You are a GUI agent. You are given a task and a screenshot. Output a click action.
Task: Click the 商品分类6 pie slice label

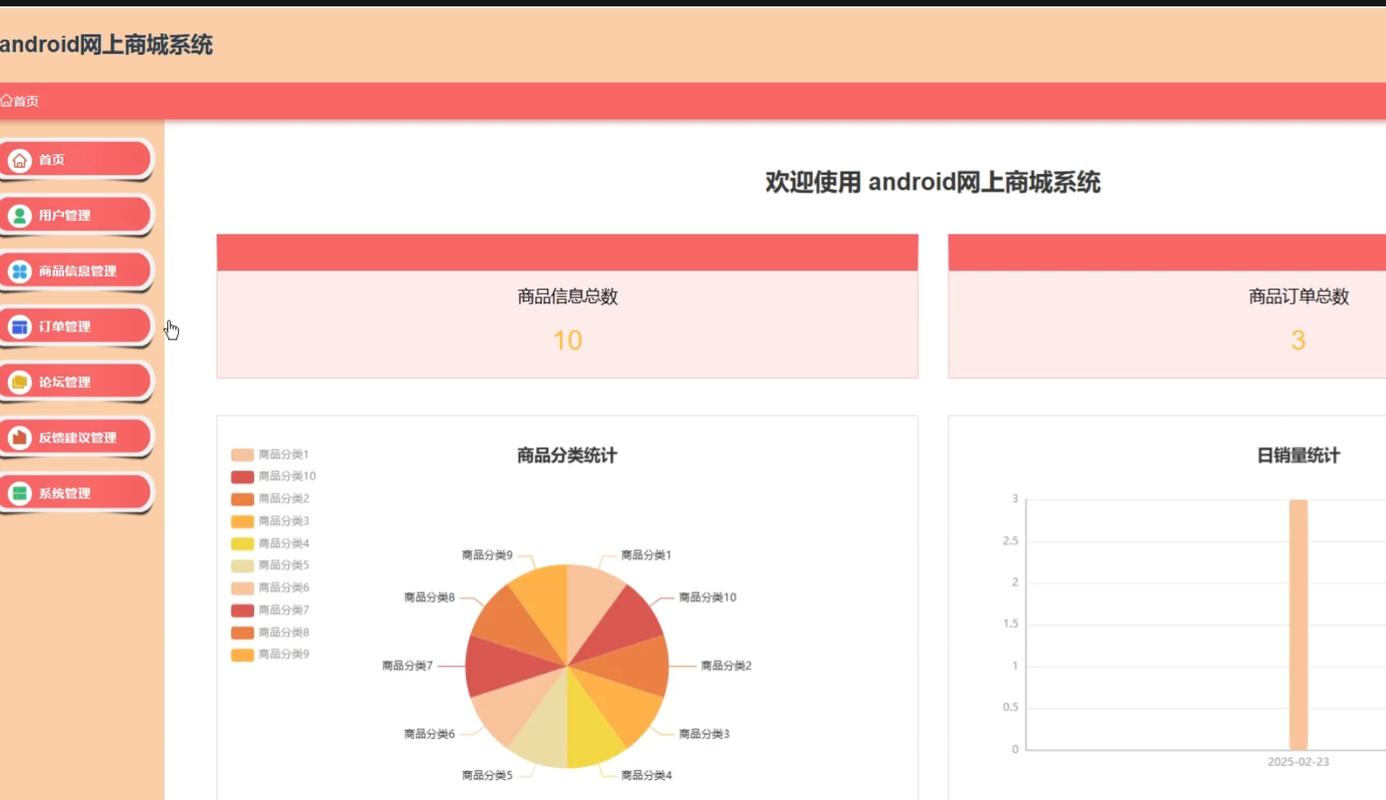click(x=429, y=734)
